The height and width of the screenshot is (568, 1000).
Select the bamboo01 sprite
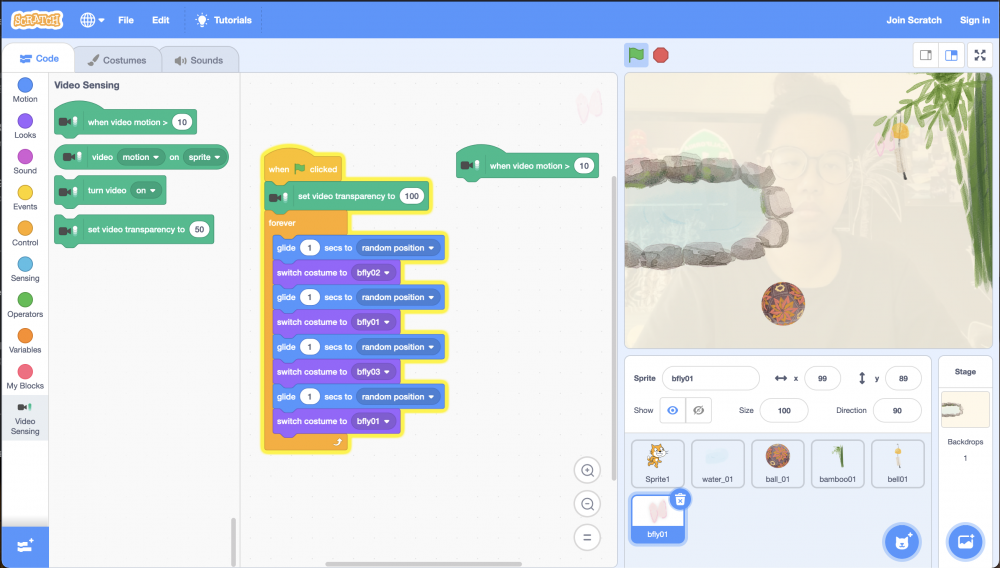point(837,463)
